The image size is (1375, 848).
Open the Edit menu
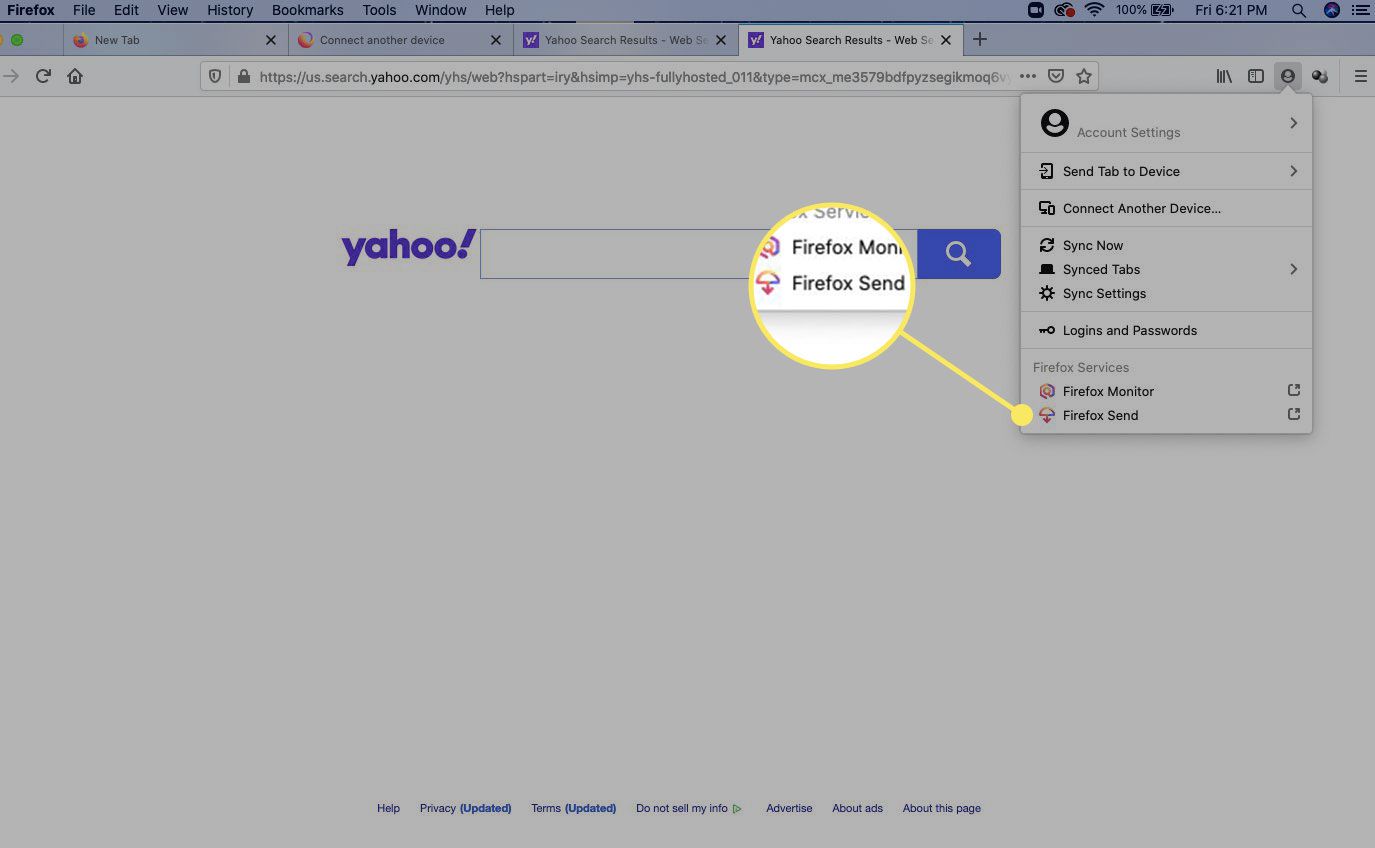pos(126,10)
